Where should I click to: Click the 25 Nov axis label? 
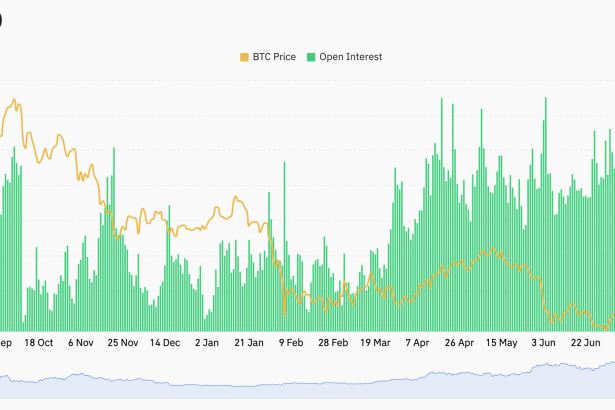click(x=123, y=343)
